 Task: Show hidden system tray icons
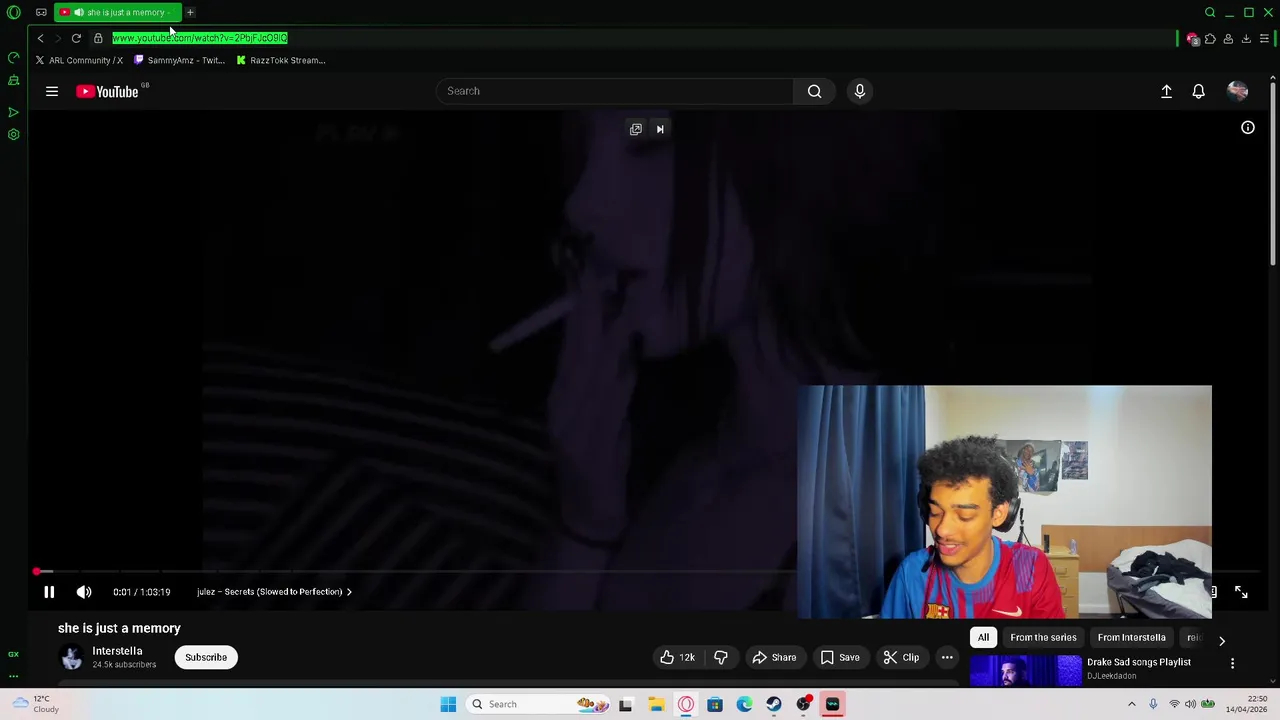coord(1132,704)
